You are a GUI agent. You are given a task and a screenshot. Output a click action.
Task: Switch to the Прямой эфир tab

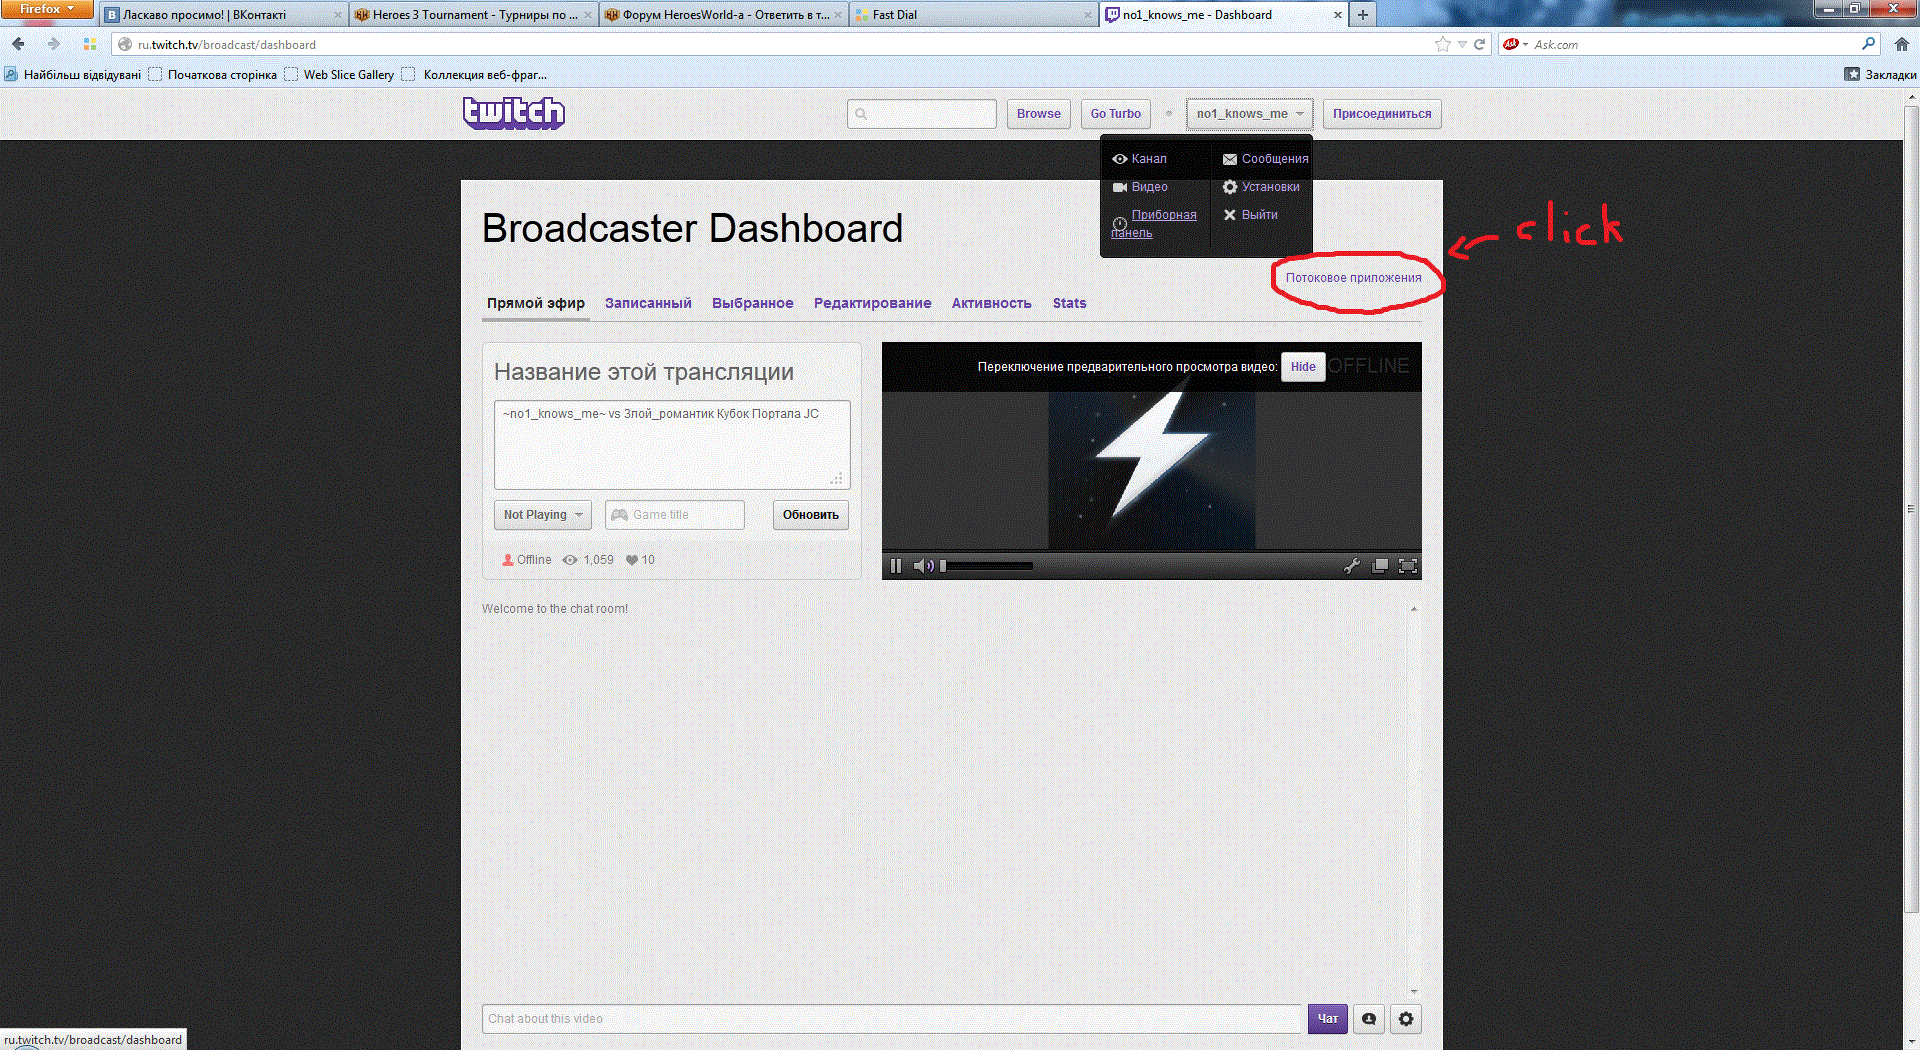pos(536,303)
